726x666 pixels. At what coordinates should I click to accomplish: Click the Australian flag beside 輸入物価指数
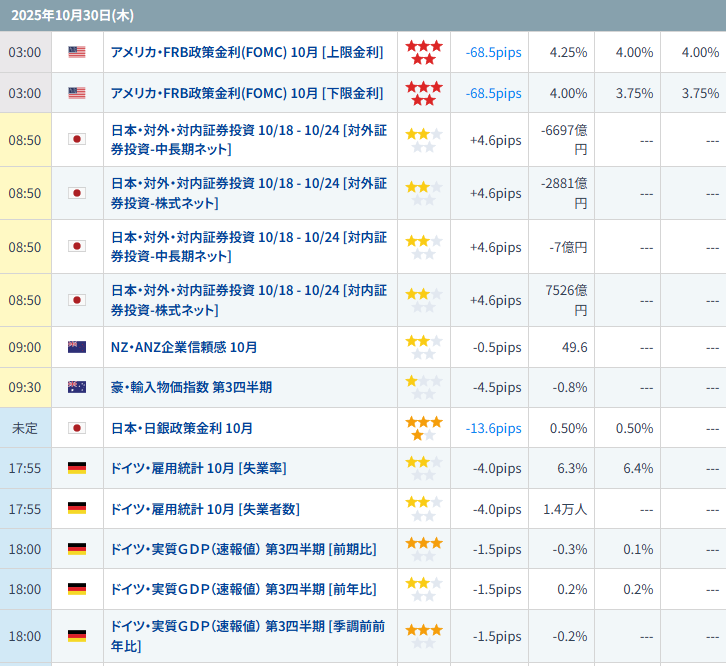77,387
